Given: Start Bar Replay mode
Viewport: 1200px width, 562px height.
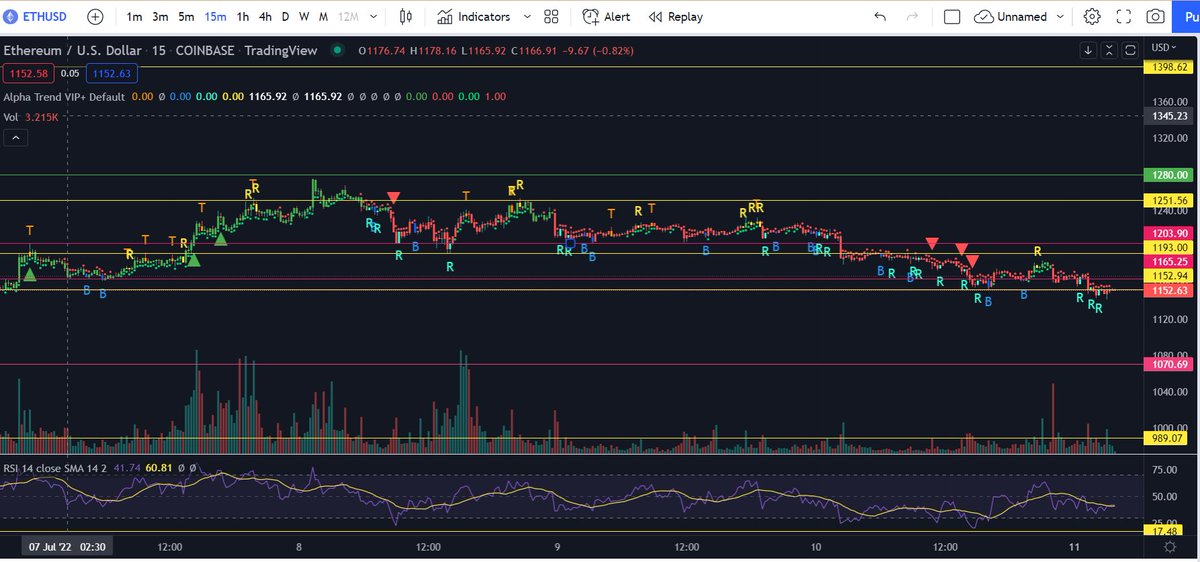Looking at the screenshot, I should click(675, 17).
